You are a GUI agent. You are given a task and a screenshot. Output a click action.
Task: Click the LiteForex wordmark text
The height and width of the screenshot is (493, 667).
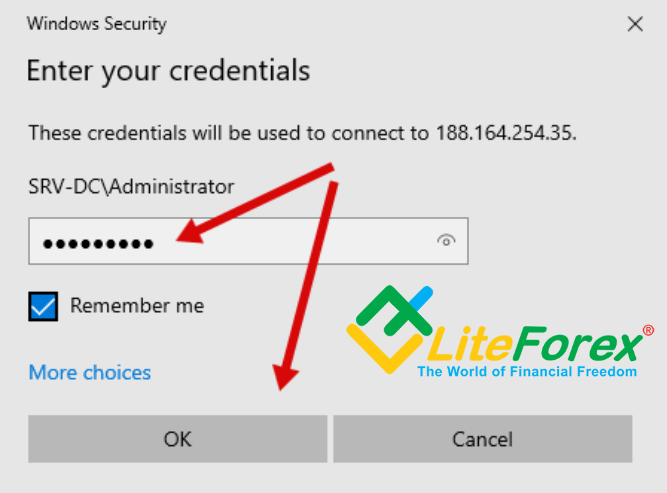[535, 345]
